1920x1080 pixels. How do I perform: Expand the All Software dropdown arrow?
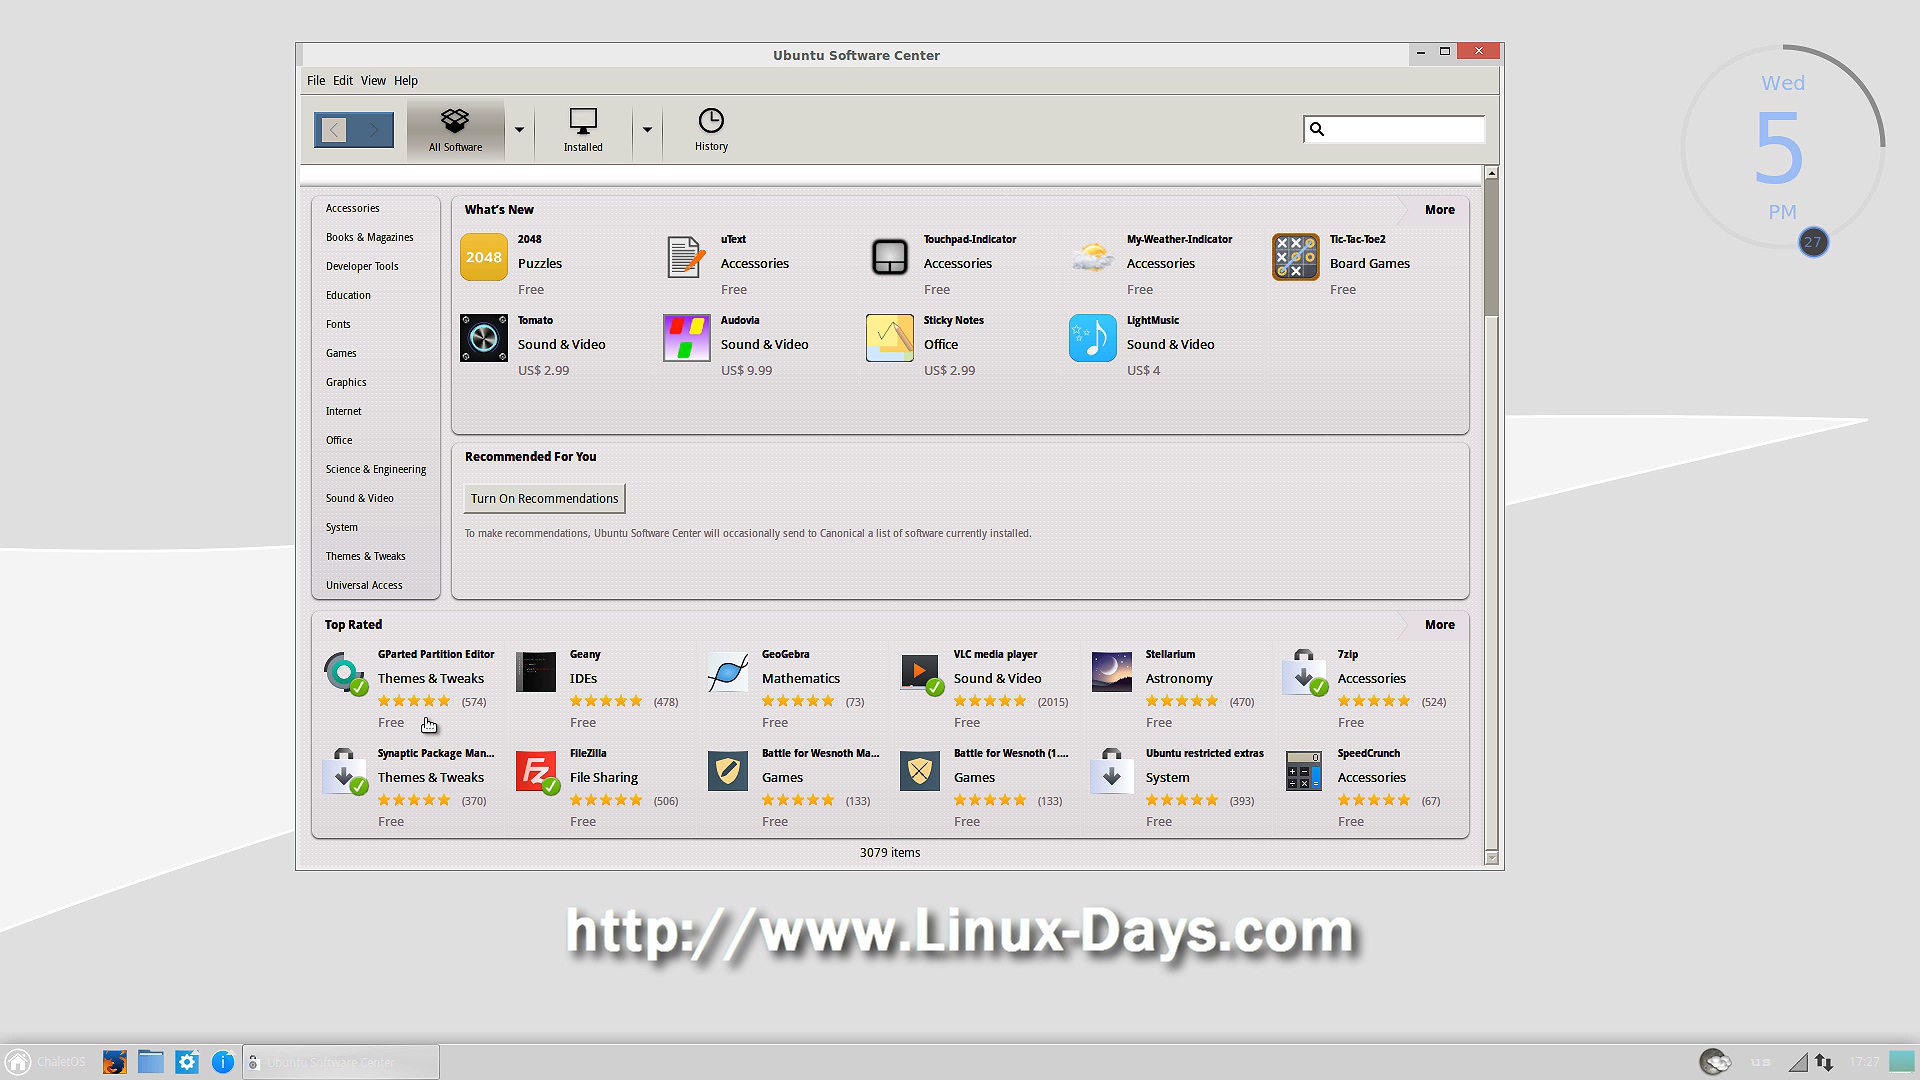click(x=519, y=130)
